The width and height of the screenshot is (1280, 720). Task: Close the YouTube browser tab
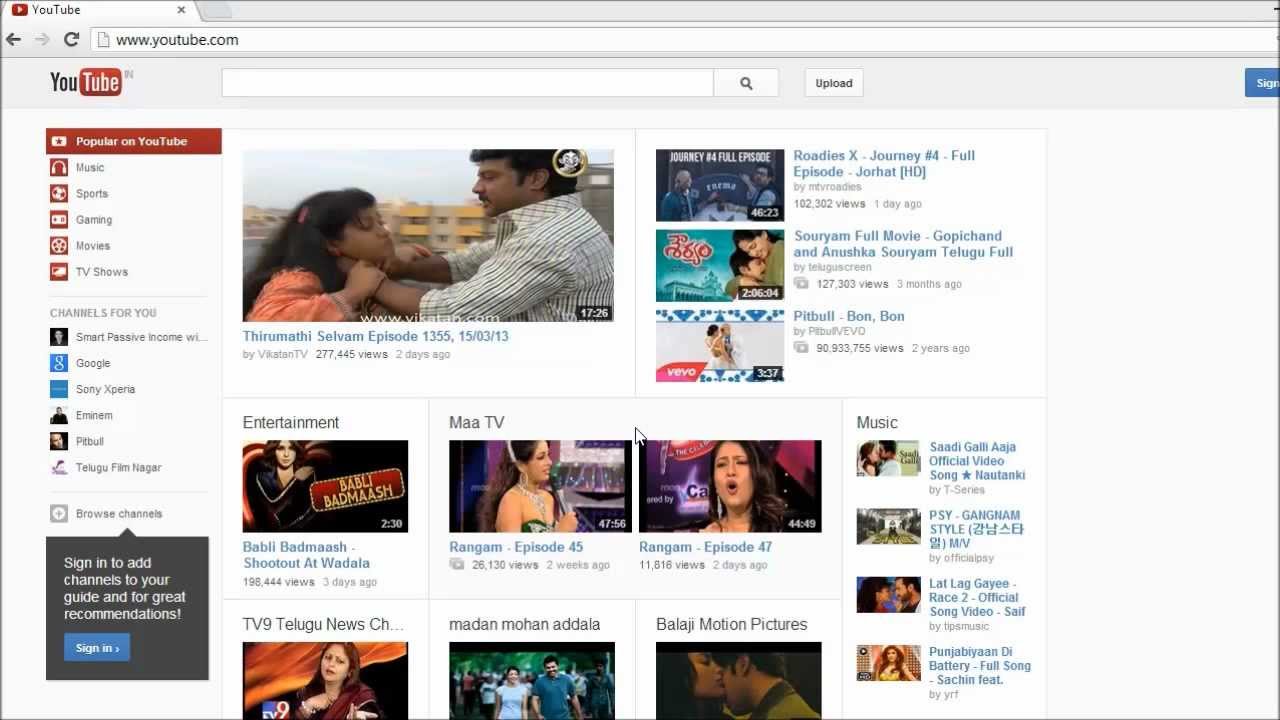coord(181,10)
